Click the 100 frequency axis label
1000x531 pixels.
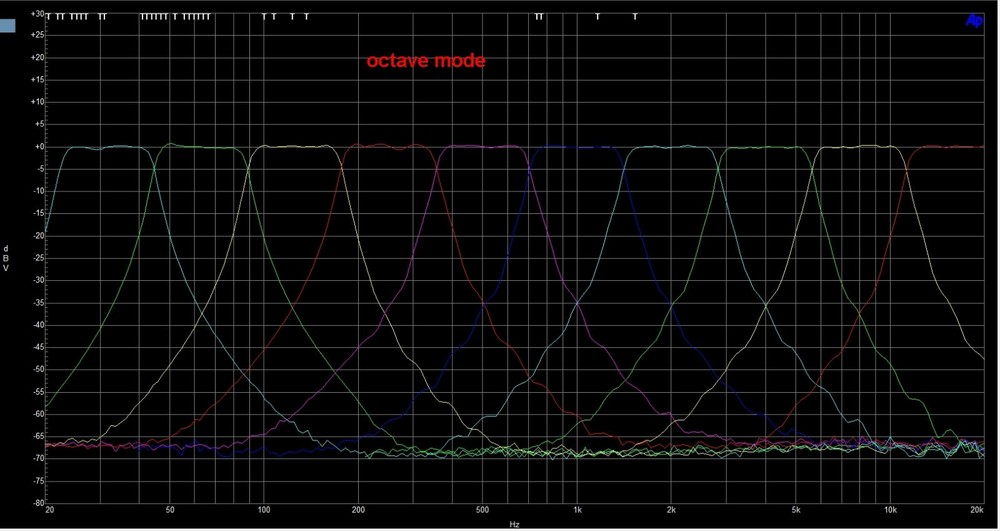point(264,511)
